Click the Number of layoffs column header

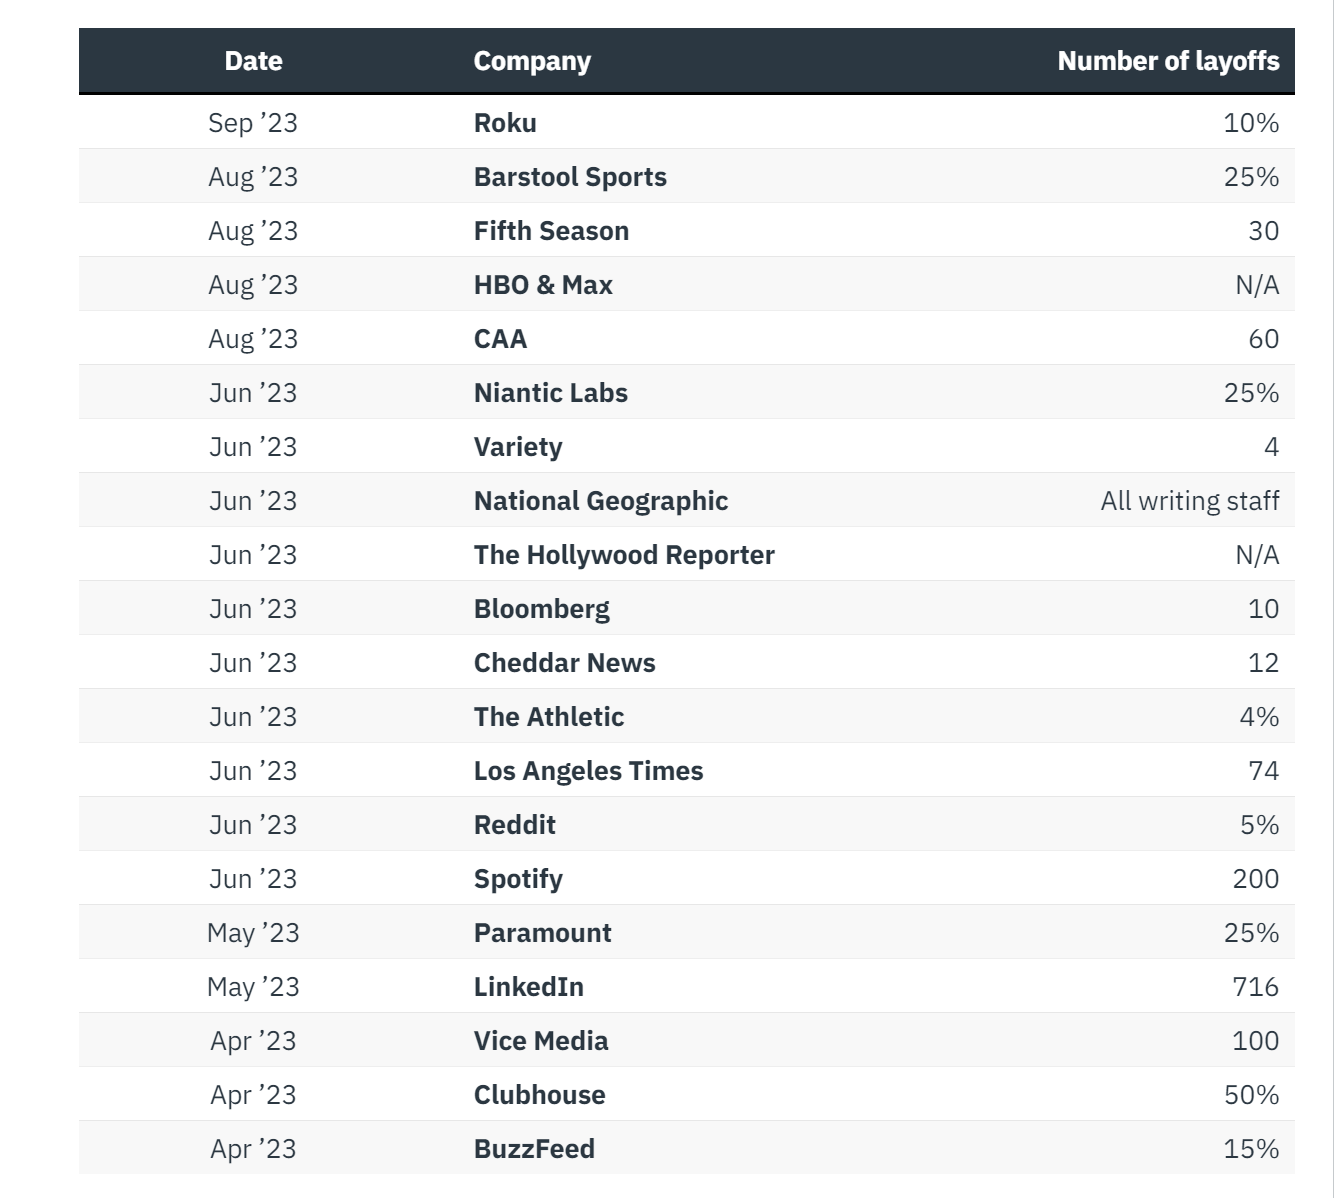(x=1168, y=61)
